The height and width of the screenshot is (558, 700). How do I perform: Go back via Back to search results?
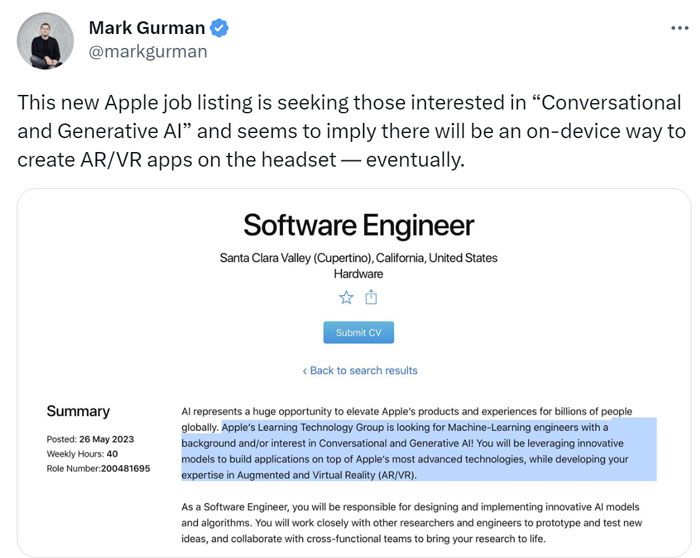360,371
